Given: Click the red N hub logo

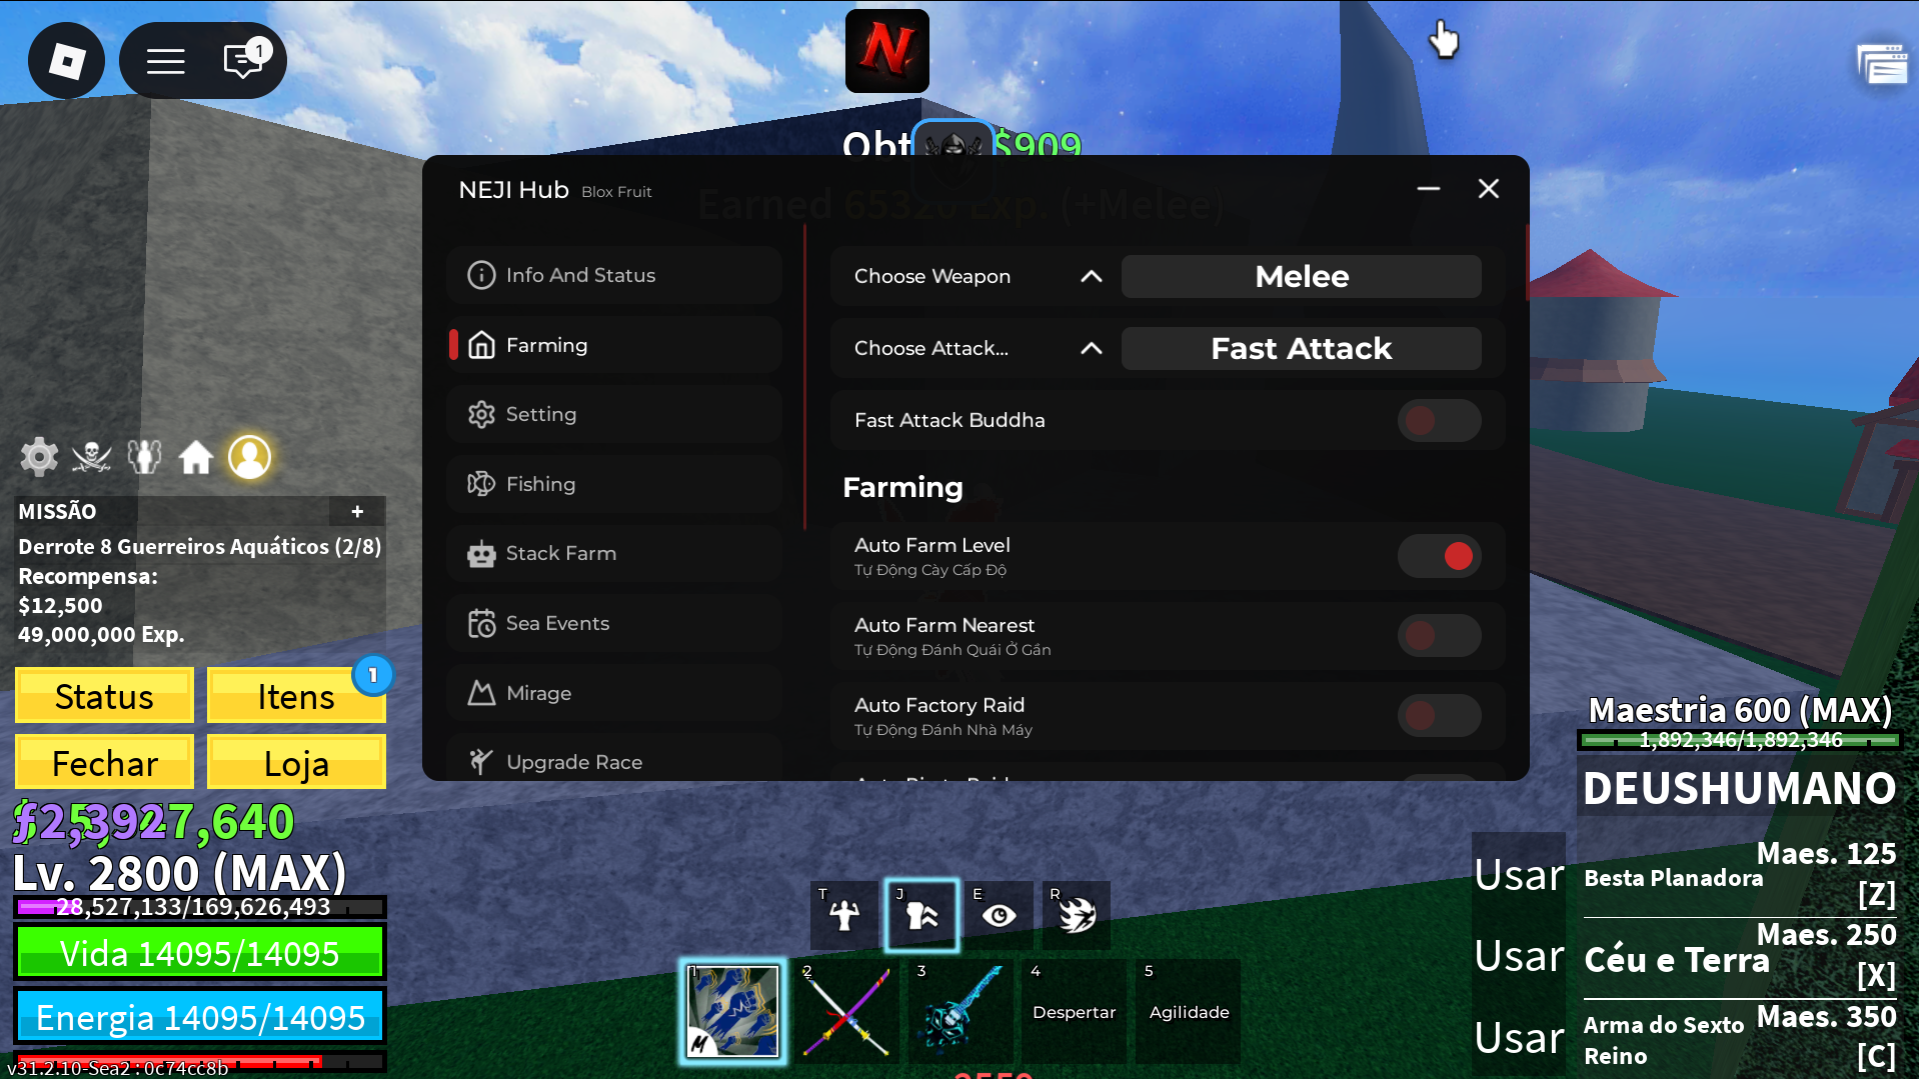Looking at the screenshot, I should 887,51.
